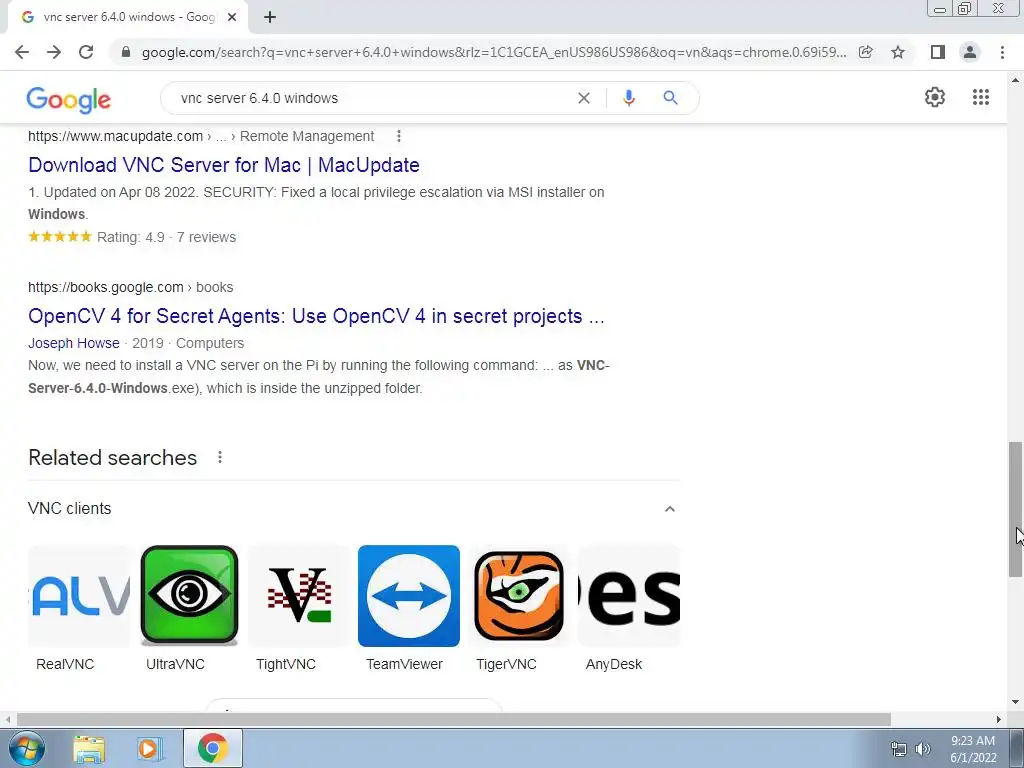Image resolution: width=1024 pixels, height=768 pixels.
Task: Click the Rating: 4.9 · 7 reviews text
Action: pyautogui.click(x=167, y=237)
